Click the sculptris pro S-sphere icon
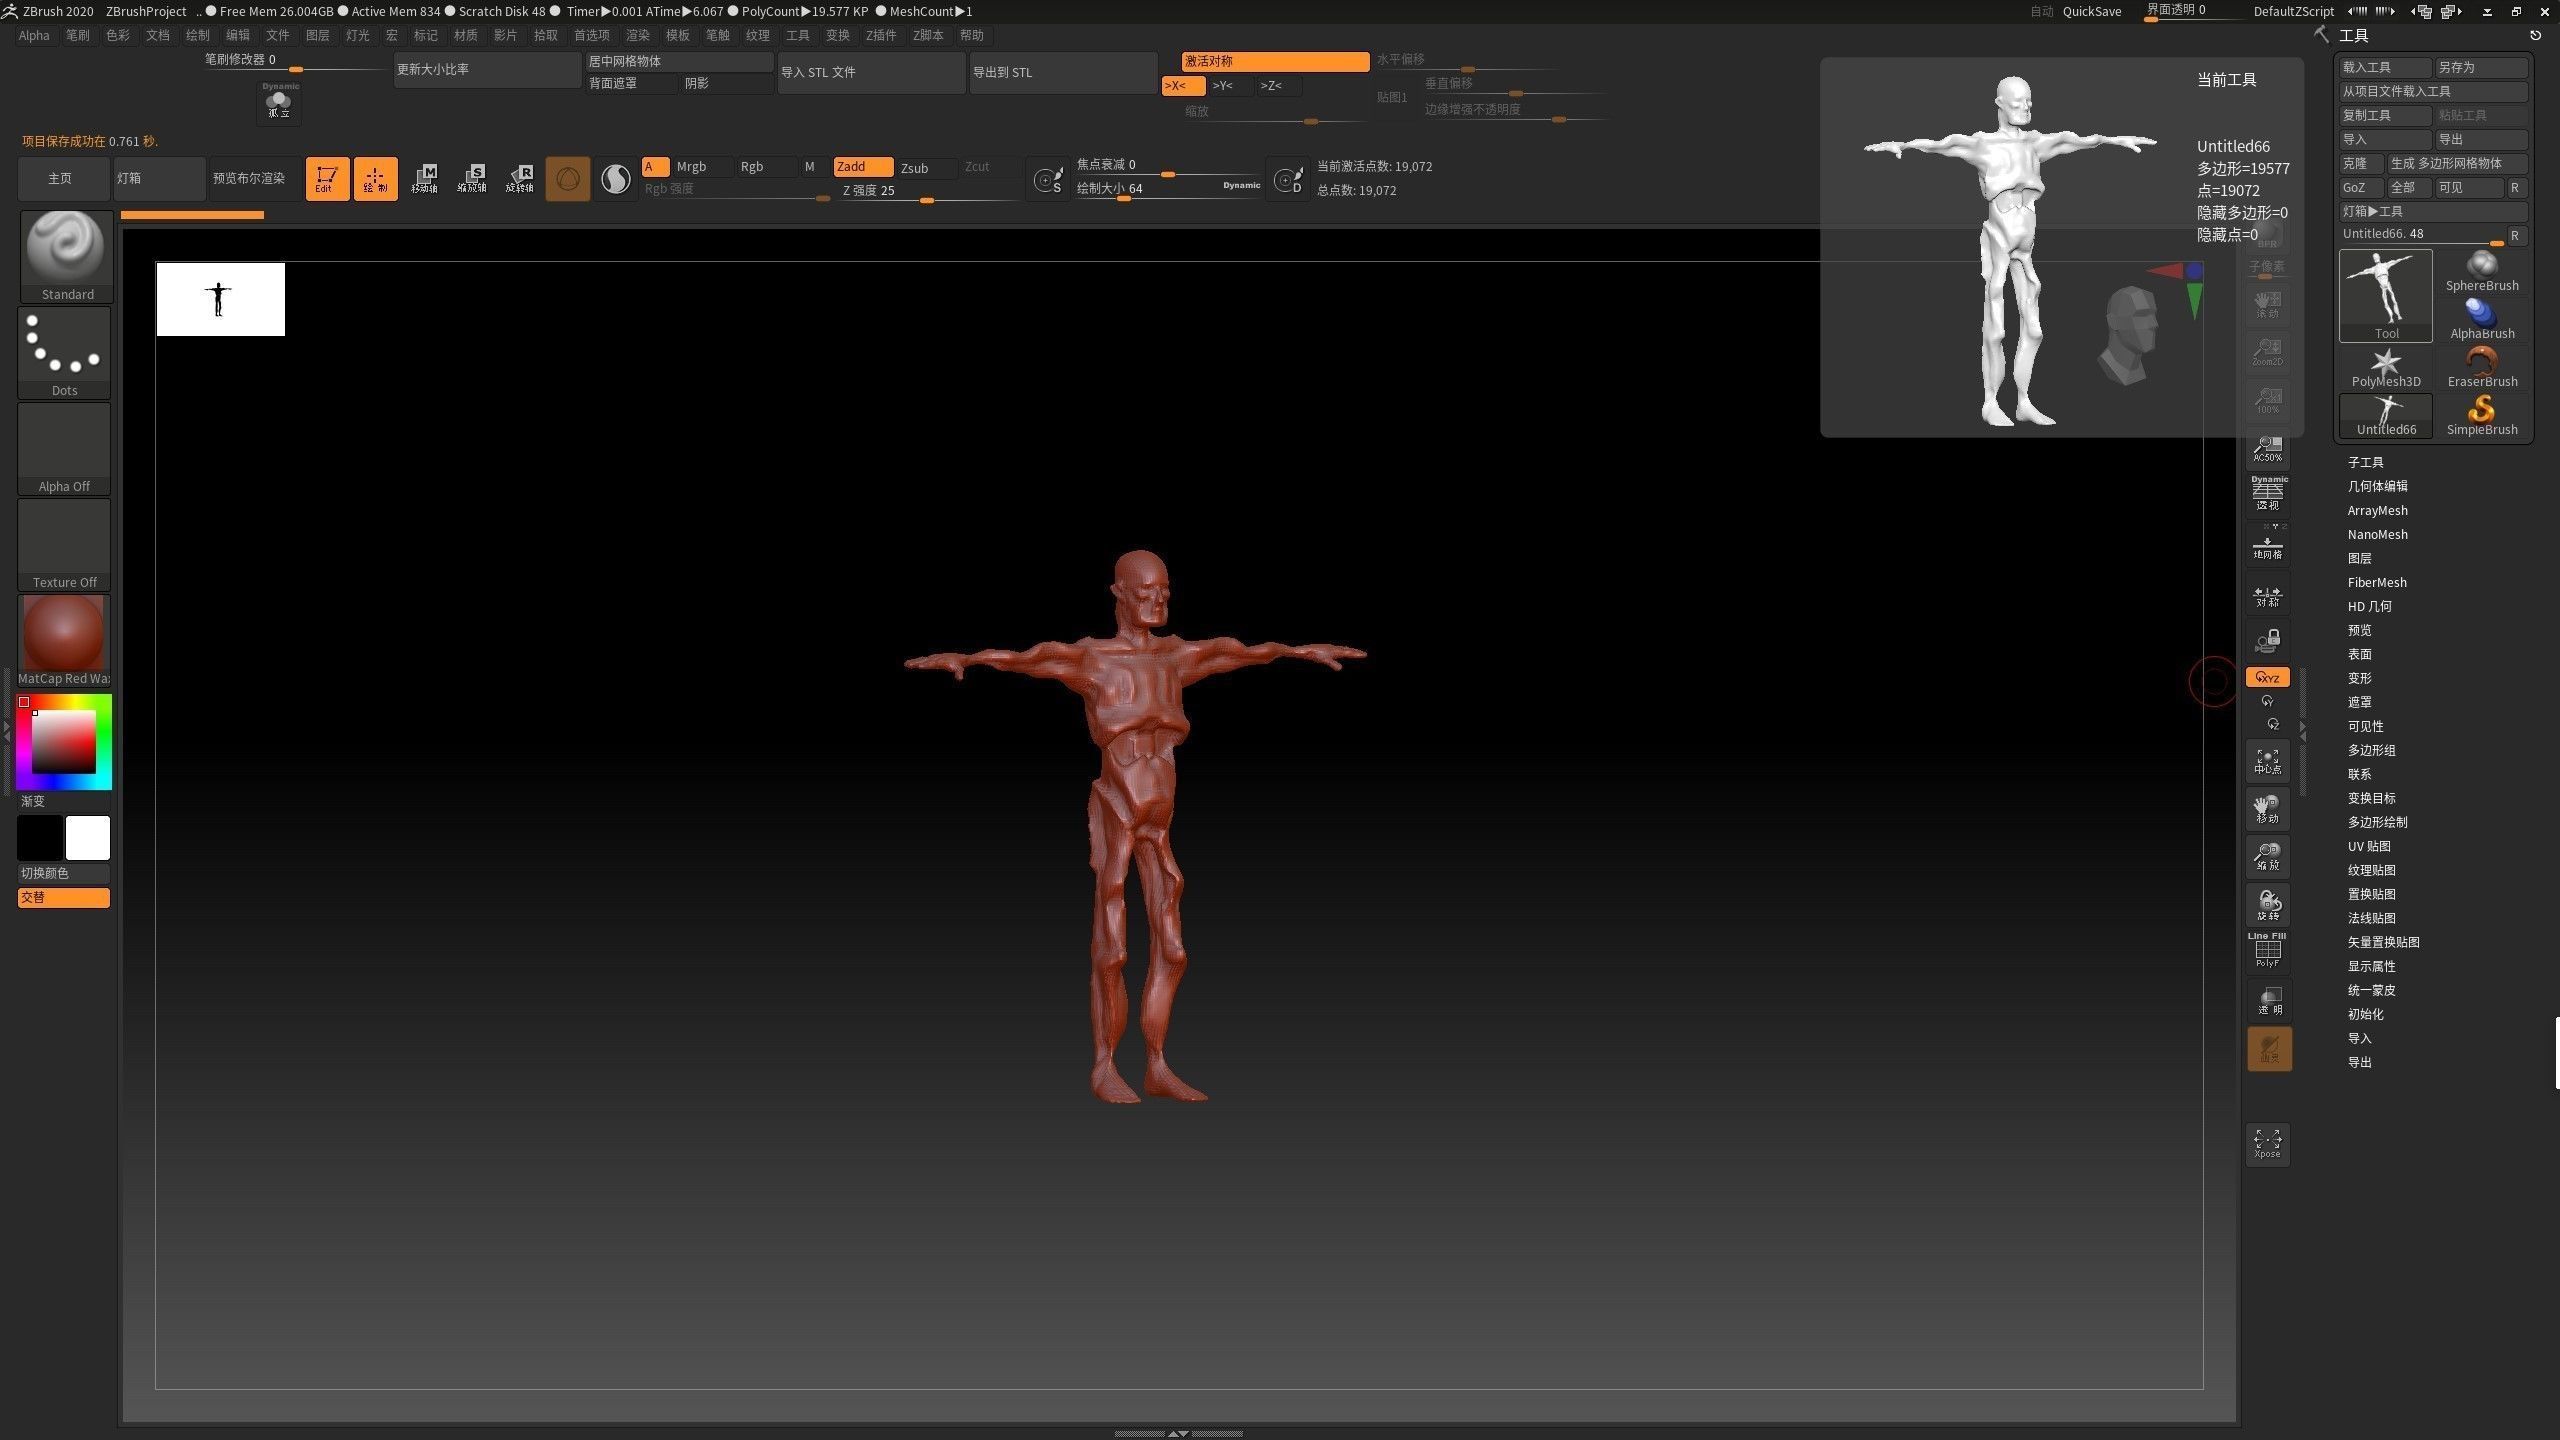 [615, 179]
